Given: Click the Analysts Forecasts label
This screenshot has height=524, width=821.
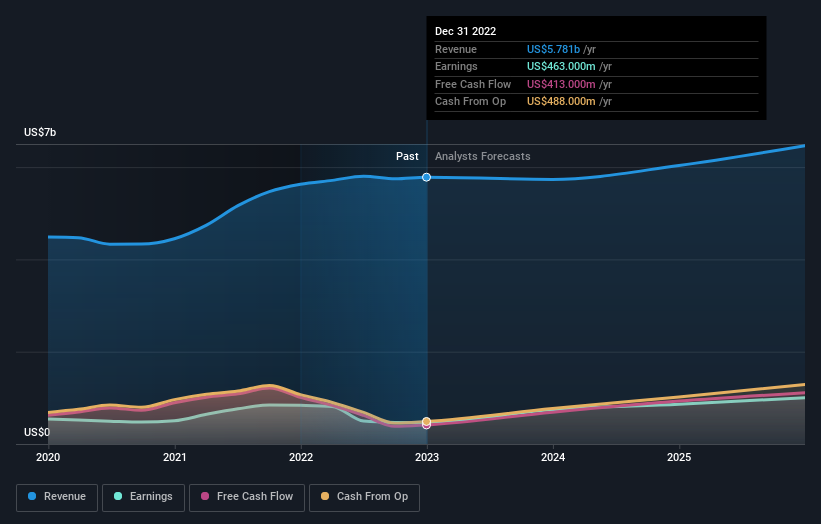Looking at the screenshot, I should point(482,157).
